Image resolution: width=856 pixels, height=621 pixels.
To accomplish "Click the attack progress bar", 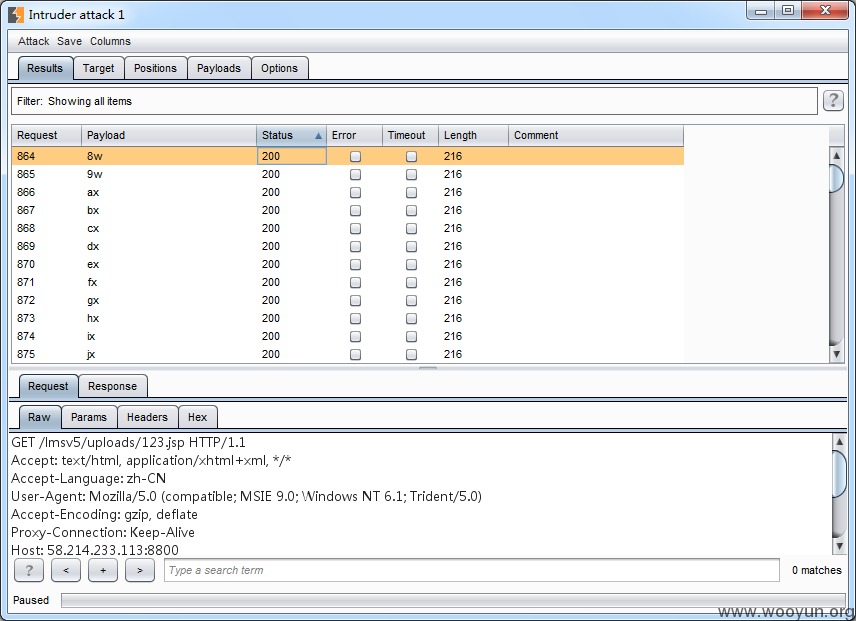I will point(453,600).
